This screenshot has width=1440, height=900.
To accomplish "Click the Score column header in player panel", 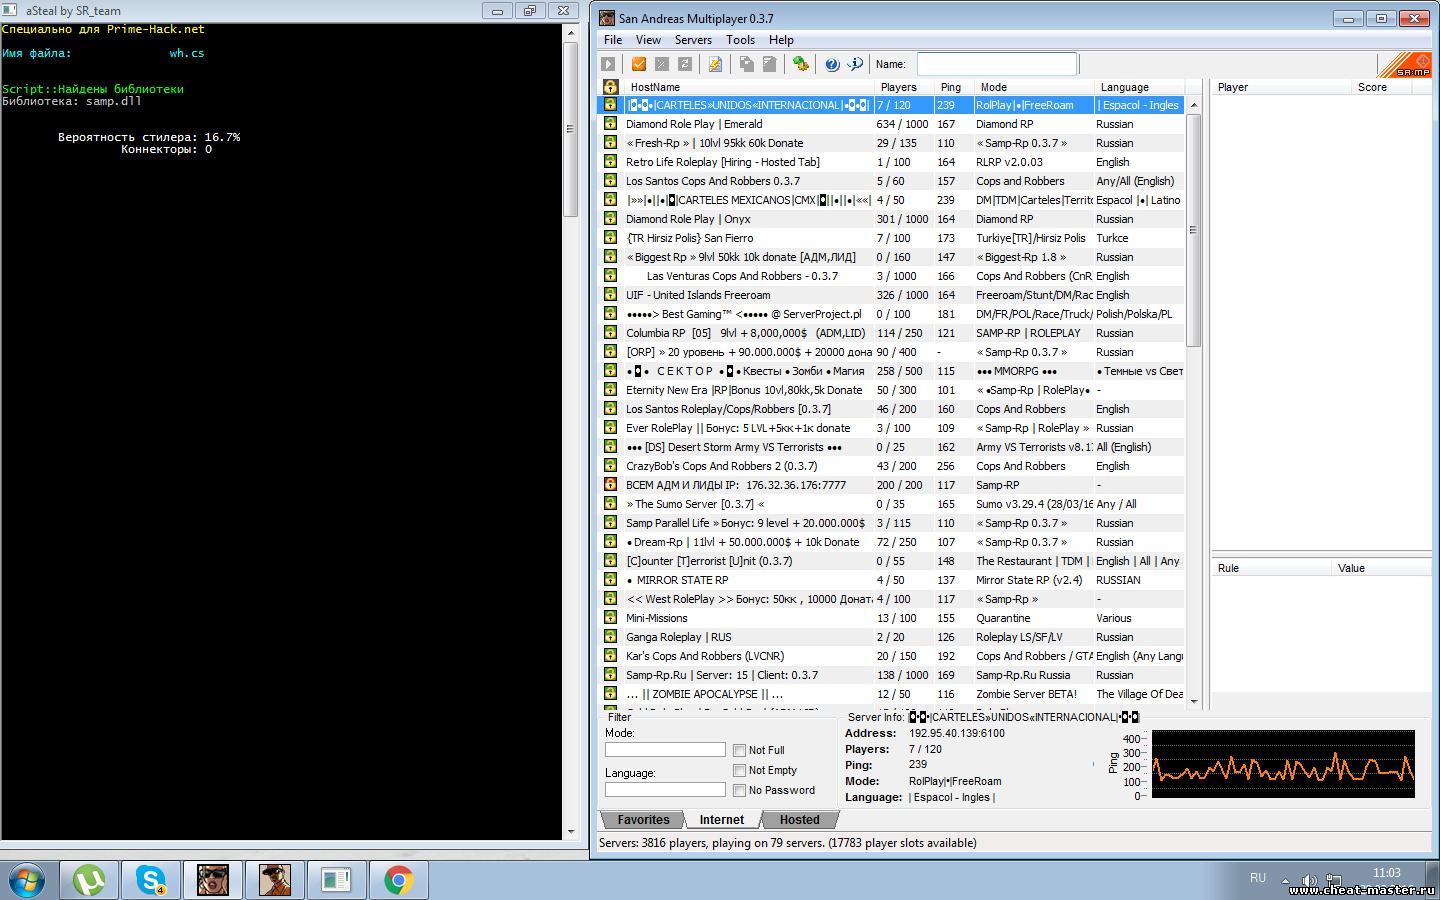I will pyautogui.click(x=1381, y=87).
